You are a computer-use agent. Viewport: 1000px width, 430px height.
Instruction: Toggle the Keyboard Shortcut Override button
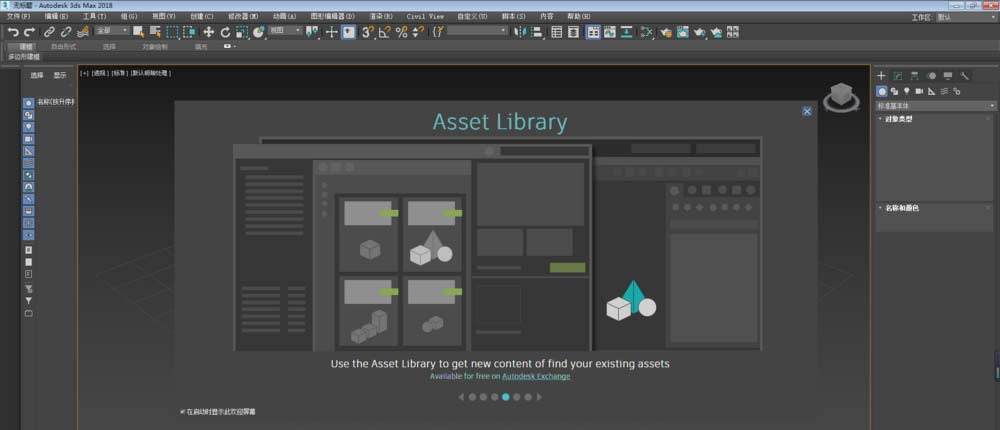(x=348, y=32)
